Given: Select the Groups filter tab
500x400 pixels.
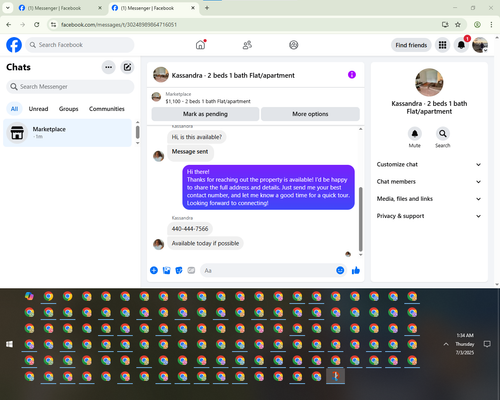Looking at the screenshot, I should coord(68,109).
